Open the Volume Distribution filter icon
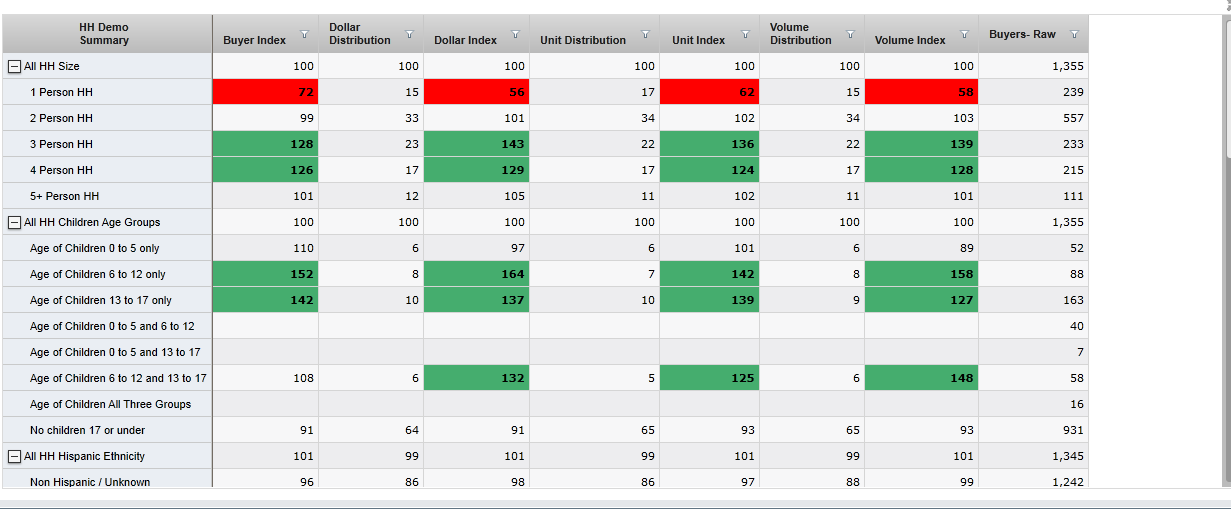 pyautogui.click(x=850, y=35)
